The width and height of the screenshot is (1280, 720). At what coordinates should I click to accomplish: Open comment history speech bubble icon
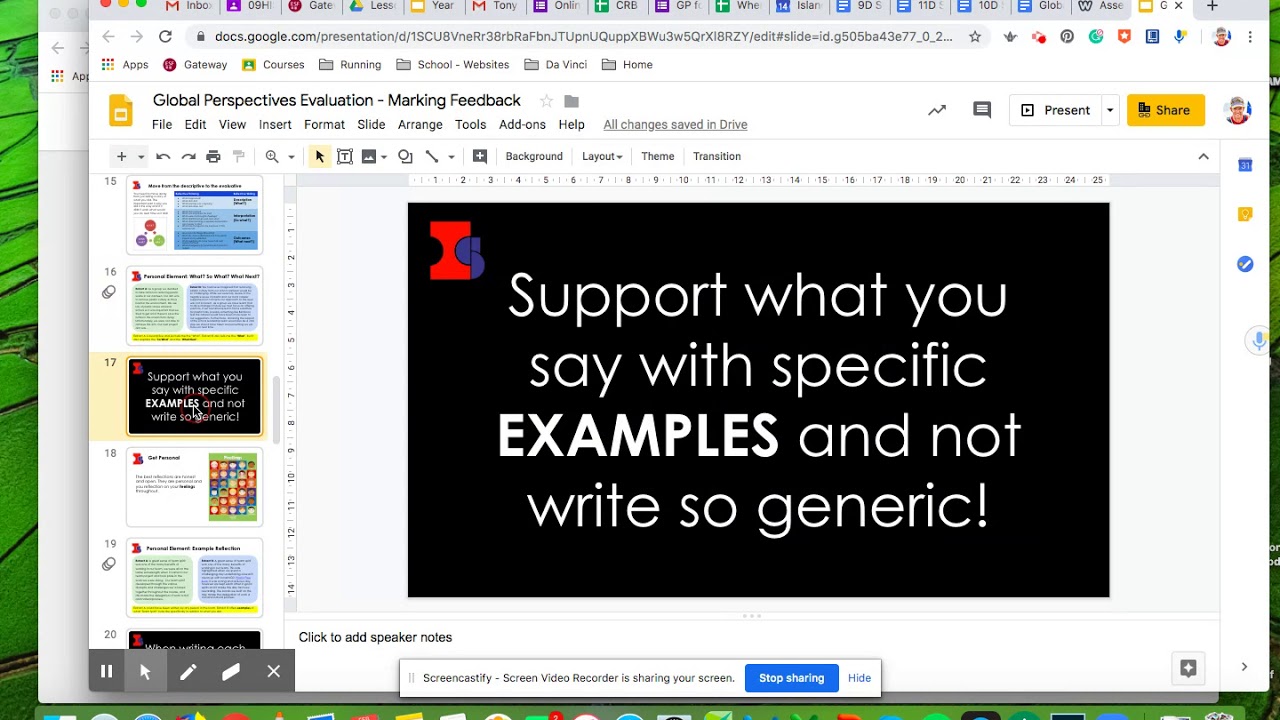click(982, 110)
